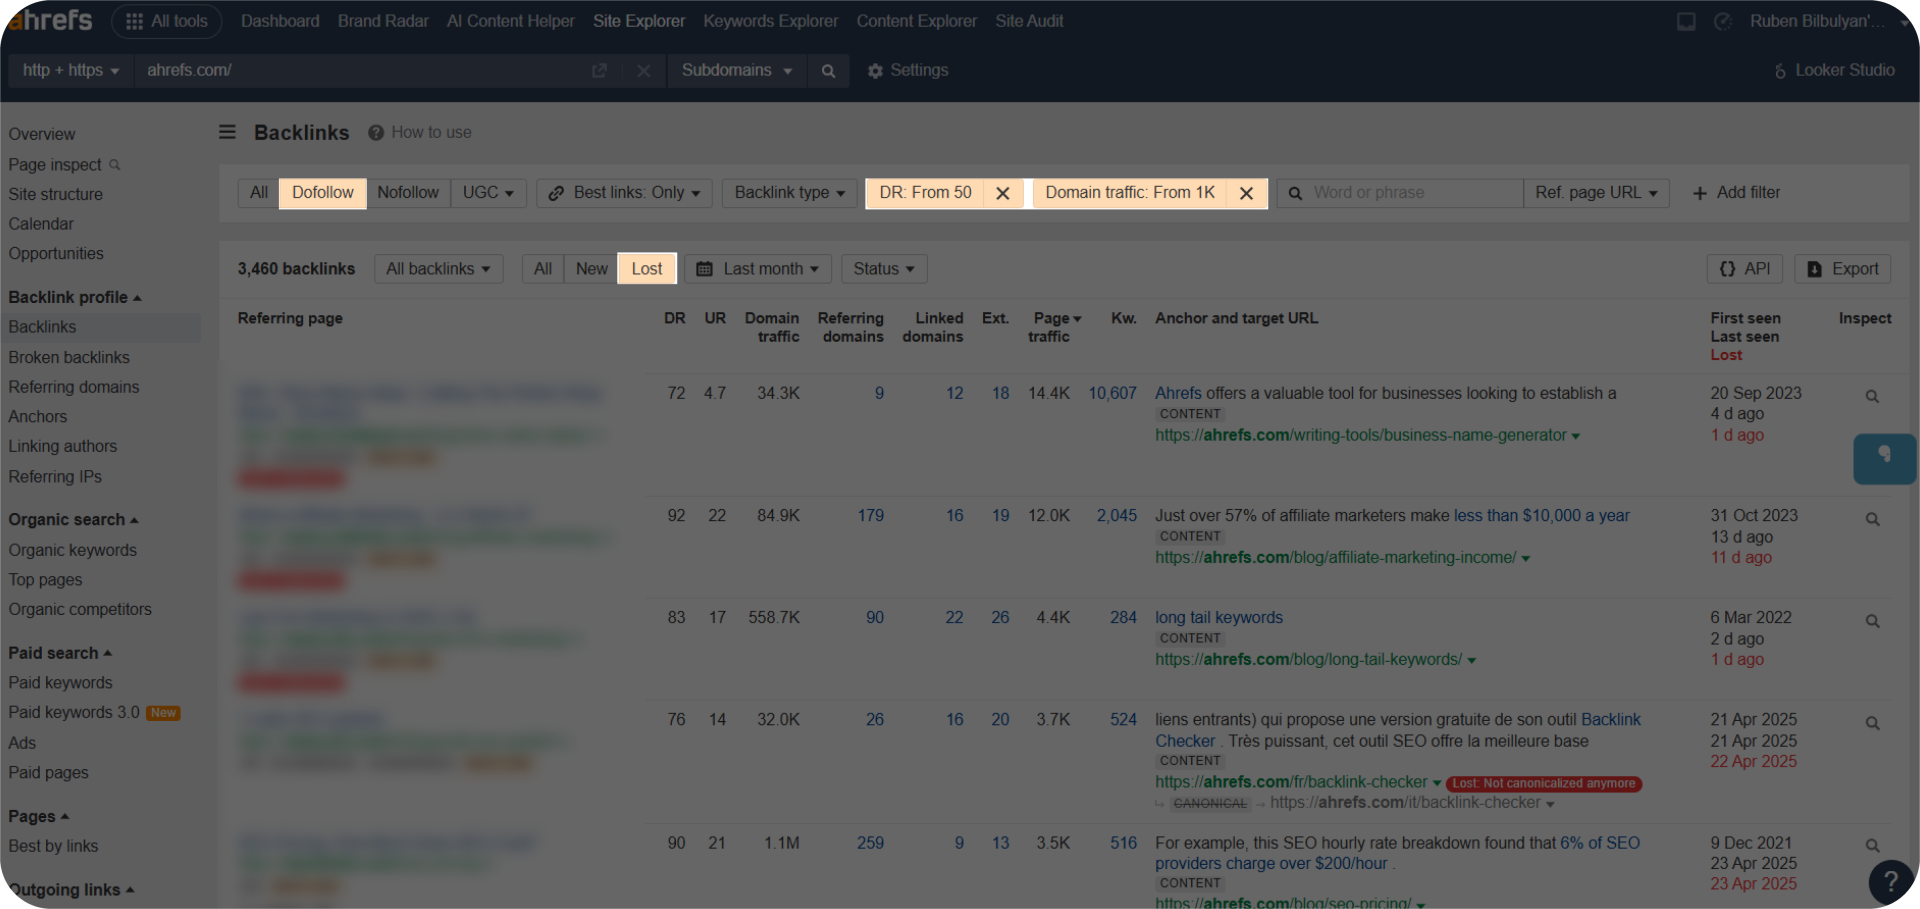
Task: Inspect the long-tail-keywords backlink row
Action: tap(1872, 621)
